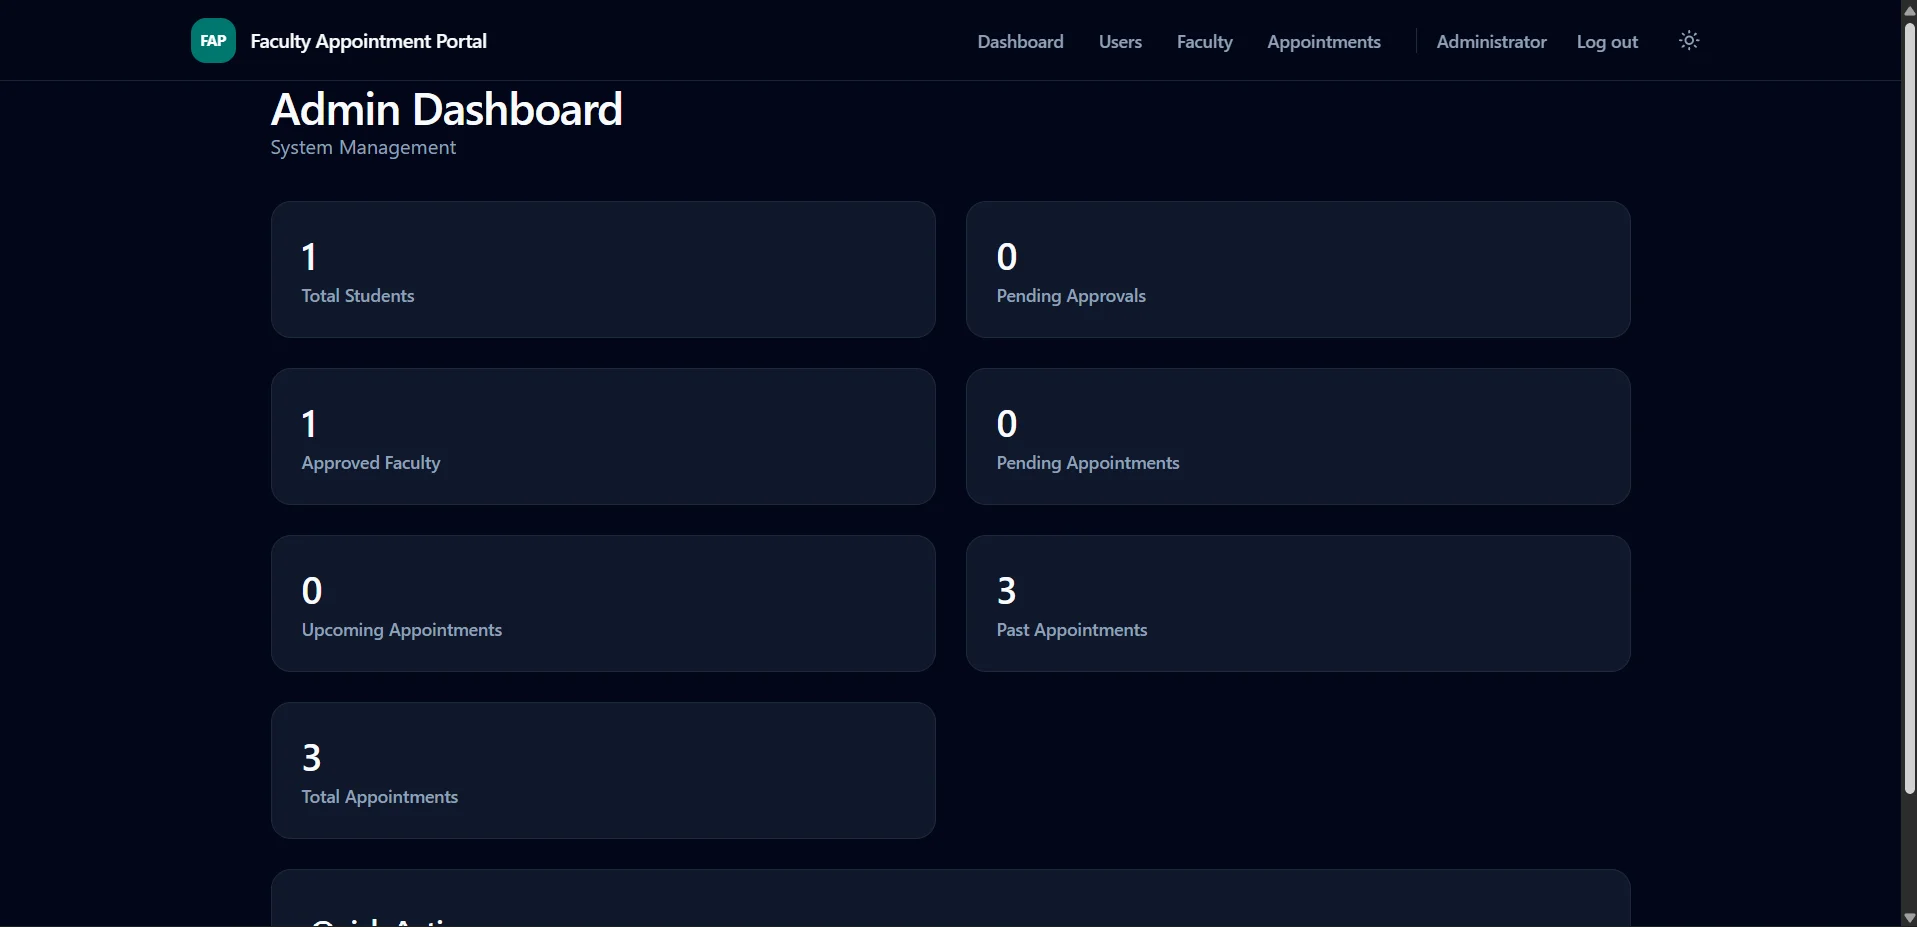Click the page vertical scrollbar thumb
This screenshot has height=927, width=1917.
click(x=1909, y=408)
